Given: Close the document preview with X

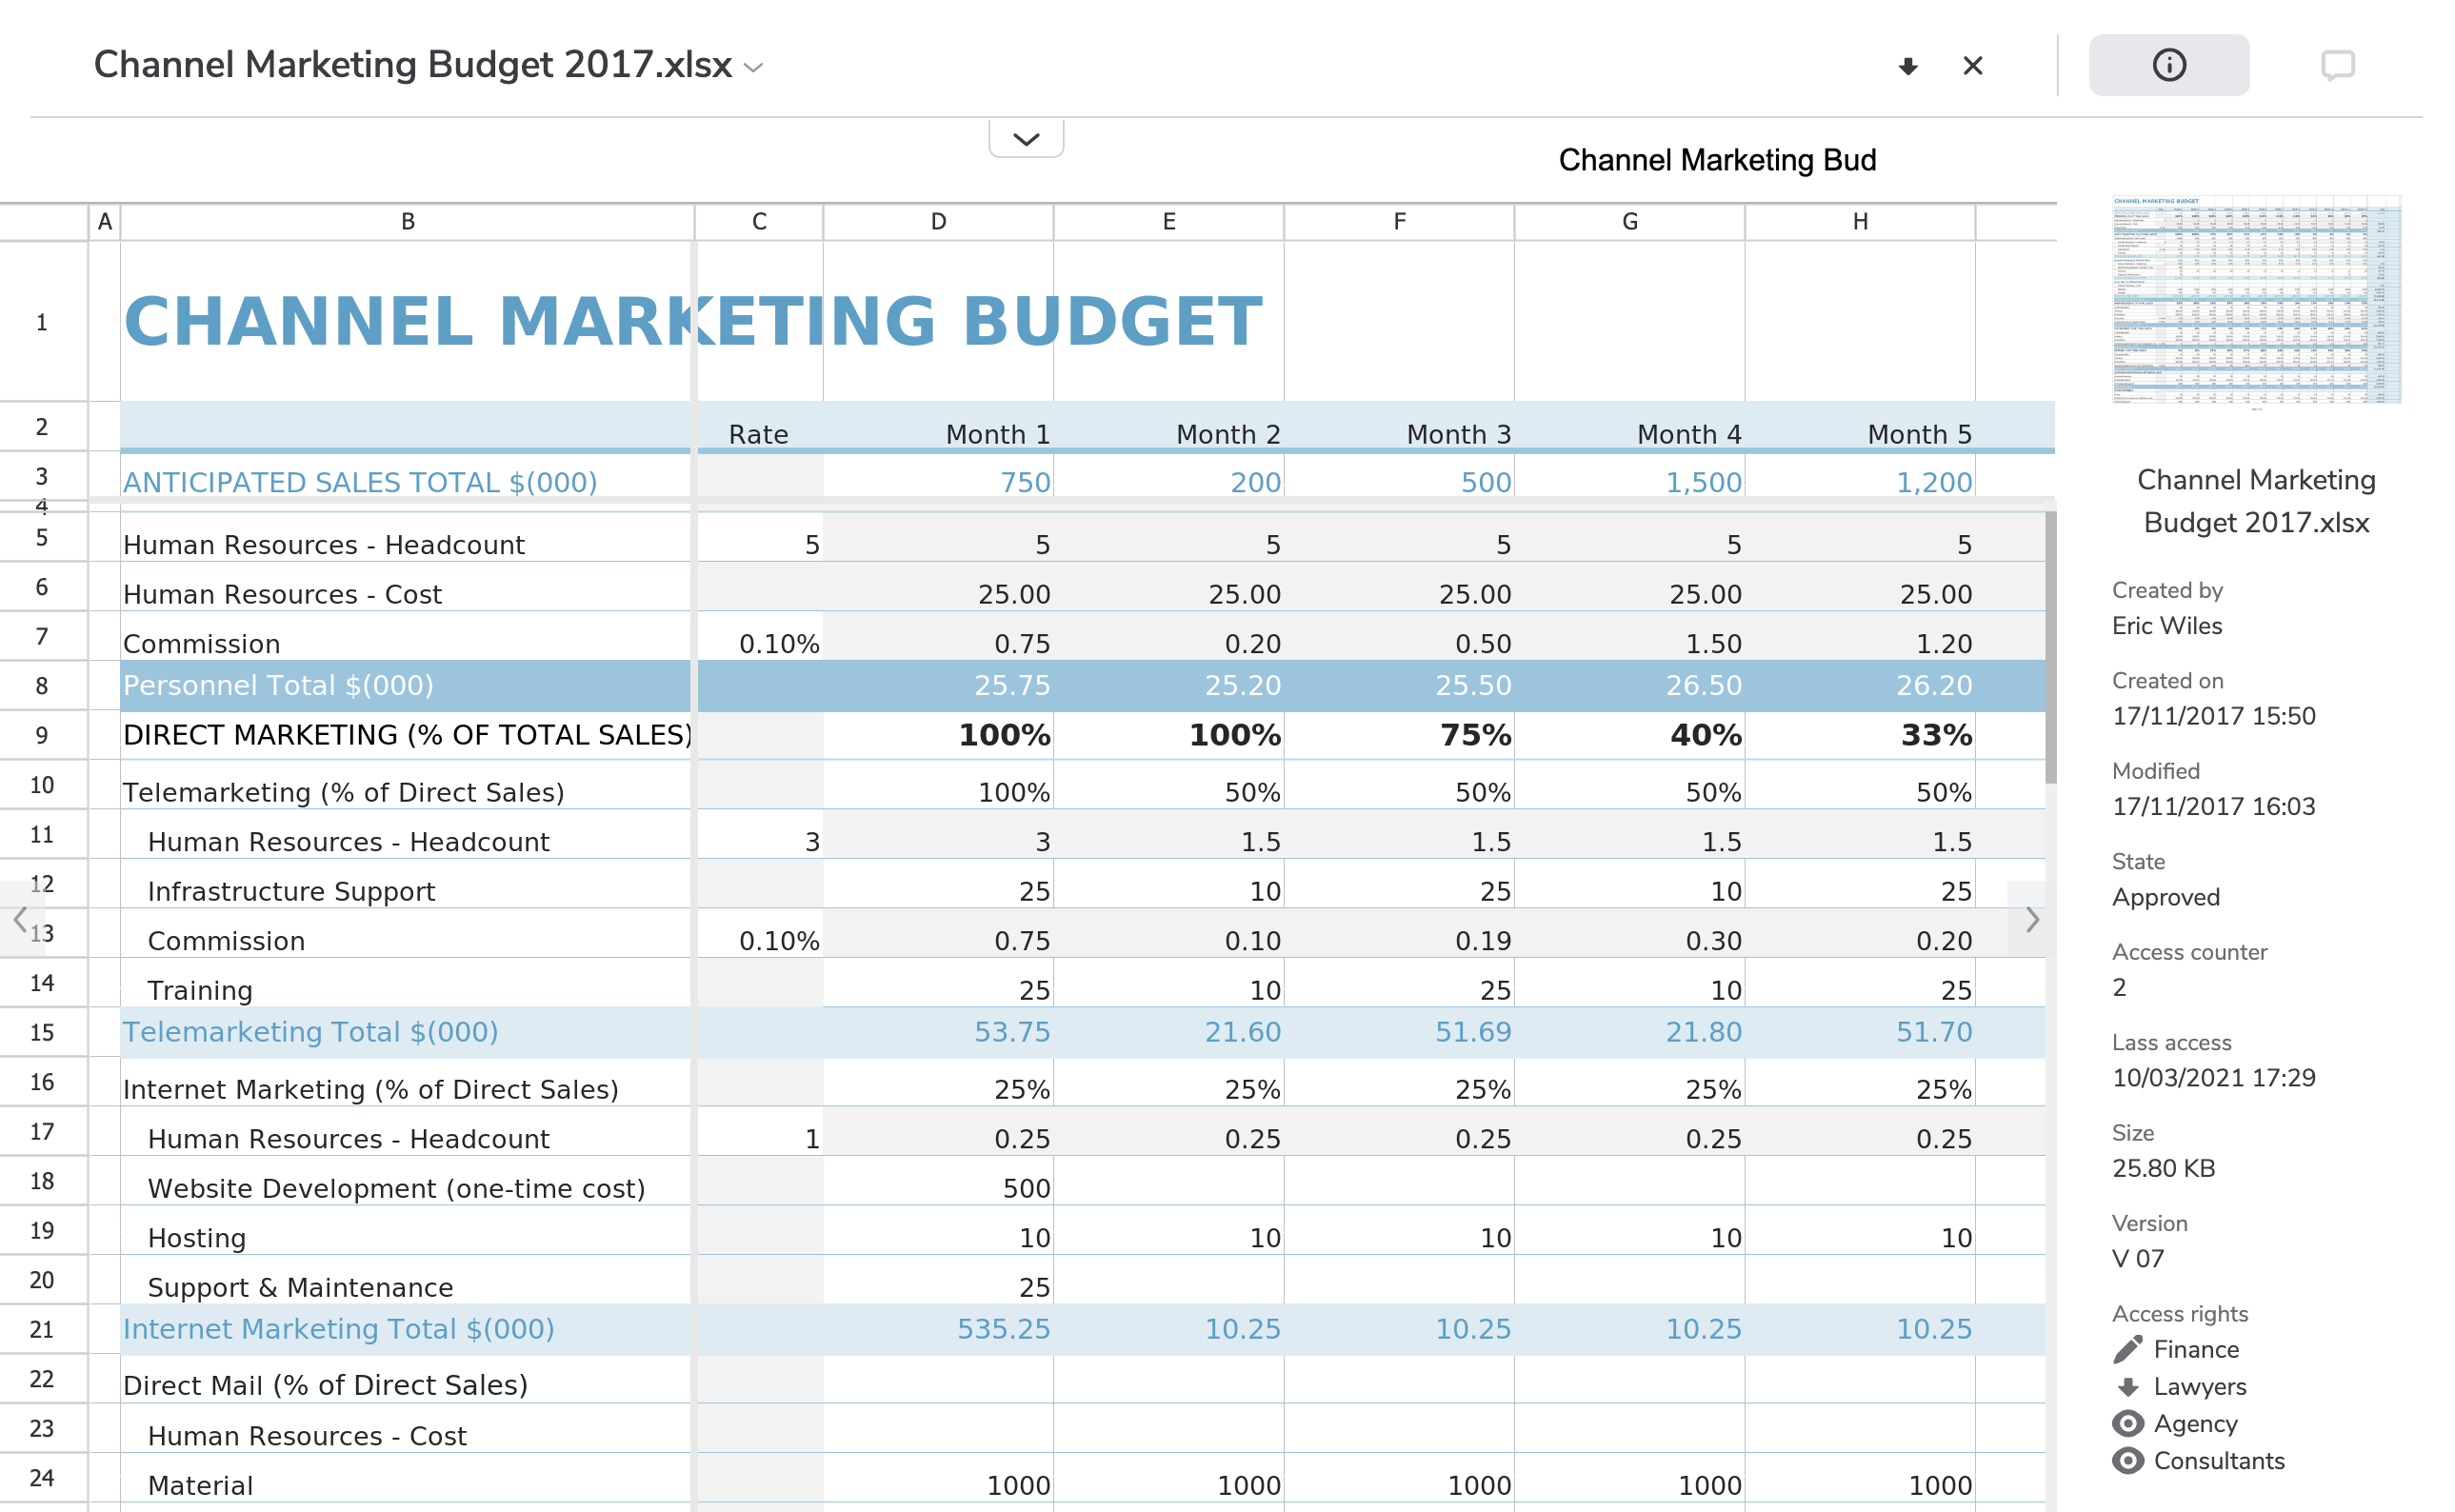Looking at the screenshot, I should click(x=1972, y=66).
